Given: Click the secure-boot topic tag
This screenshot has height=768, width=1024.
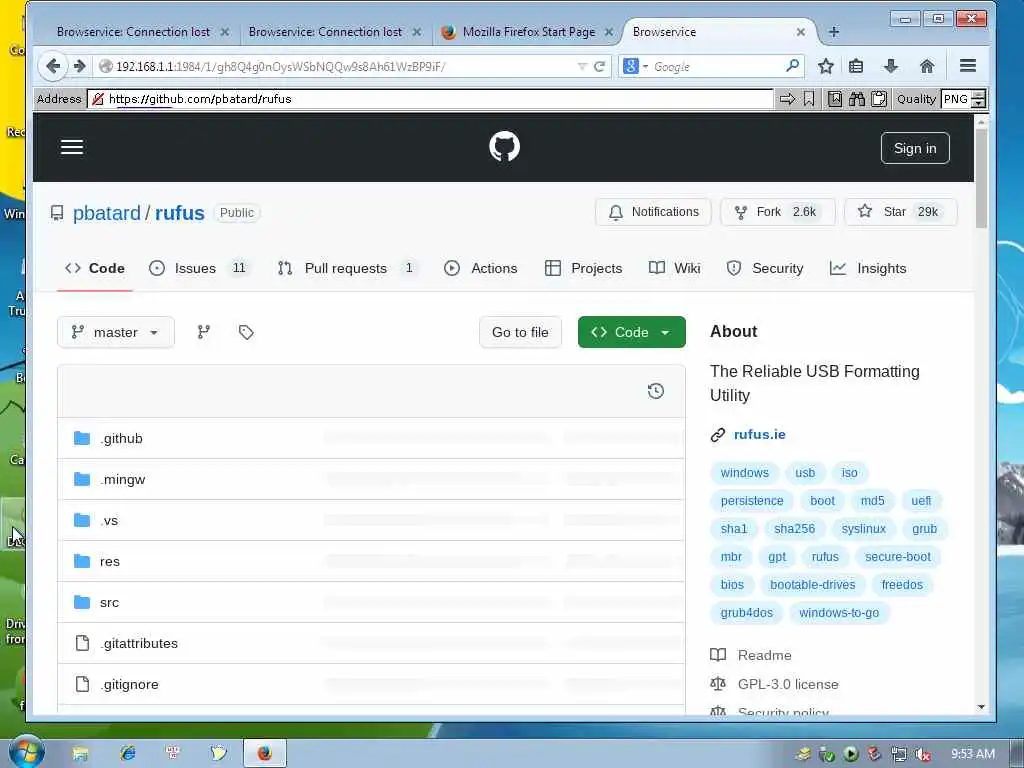Looking at the screenshot, I should click(898, 557).
